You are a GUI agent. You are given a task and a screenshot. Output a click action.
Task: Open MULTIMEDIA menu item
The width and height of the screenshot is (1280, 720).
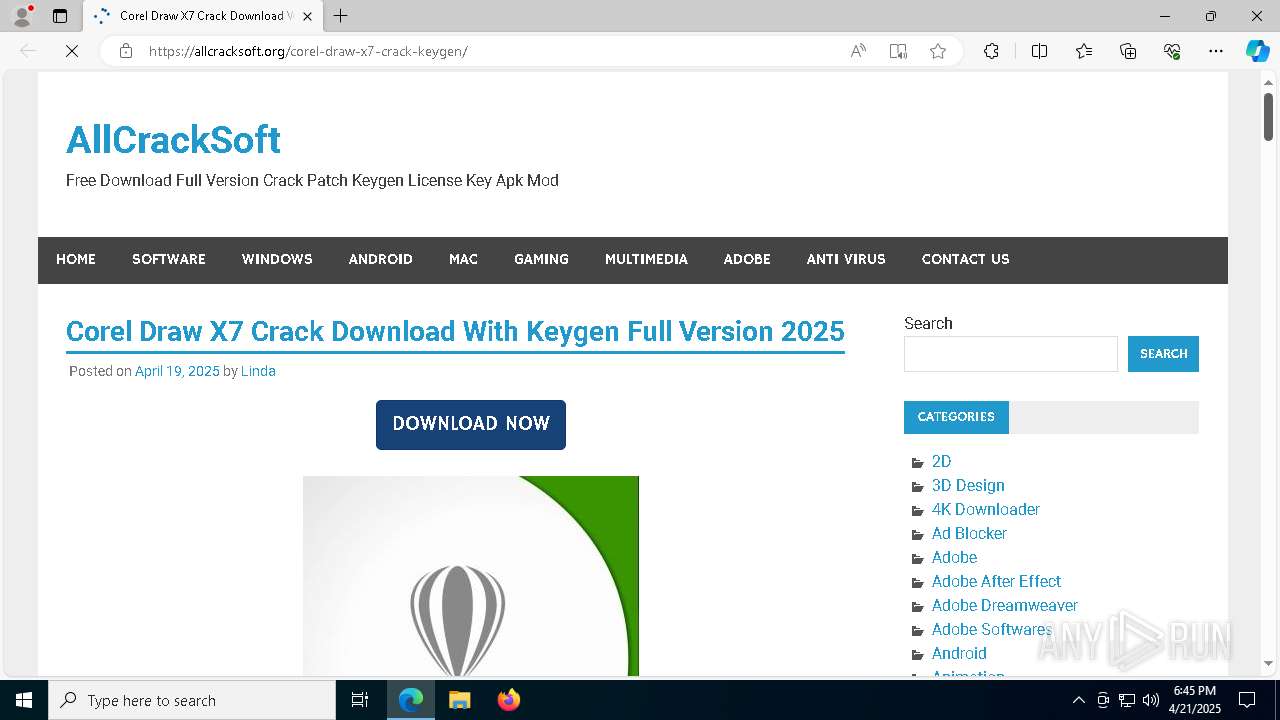pos(646,259)
